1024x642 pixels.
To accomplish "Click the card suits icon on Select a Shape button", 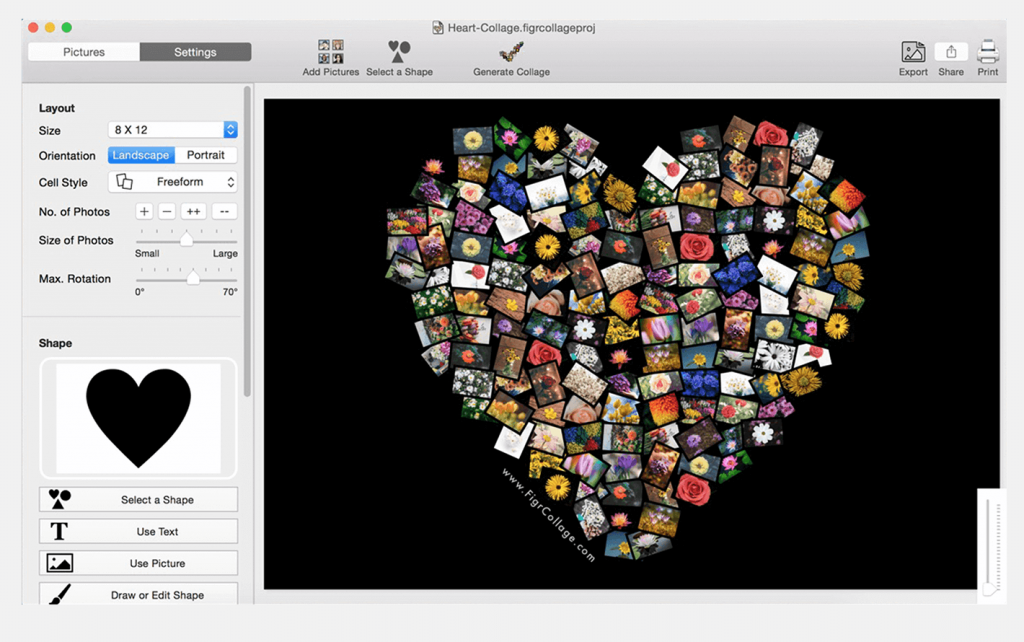I will [59, 500].
